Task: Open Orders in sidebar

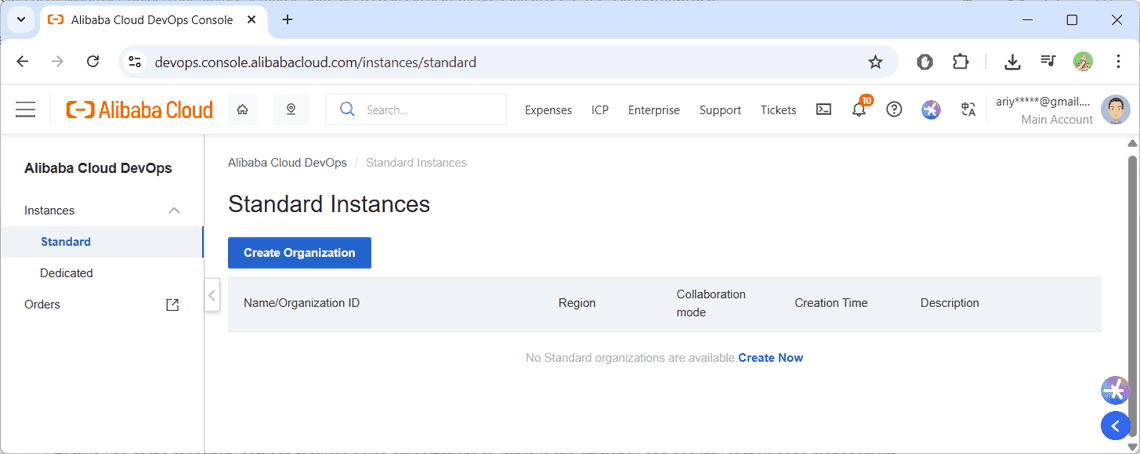Action: point(42,304)
